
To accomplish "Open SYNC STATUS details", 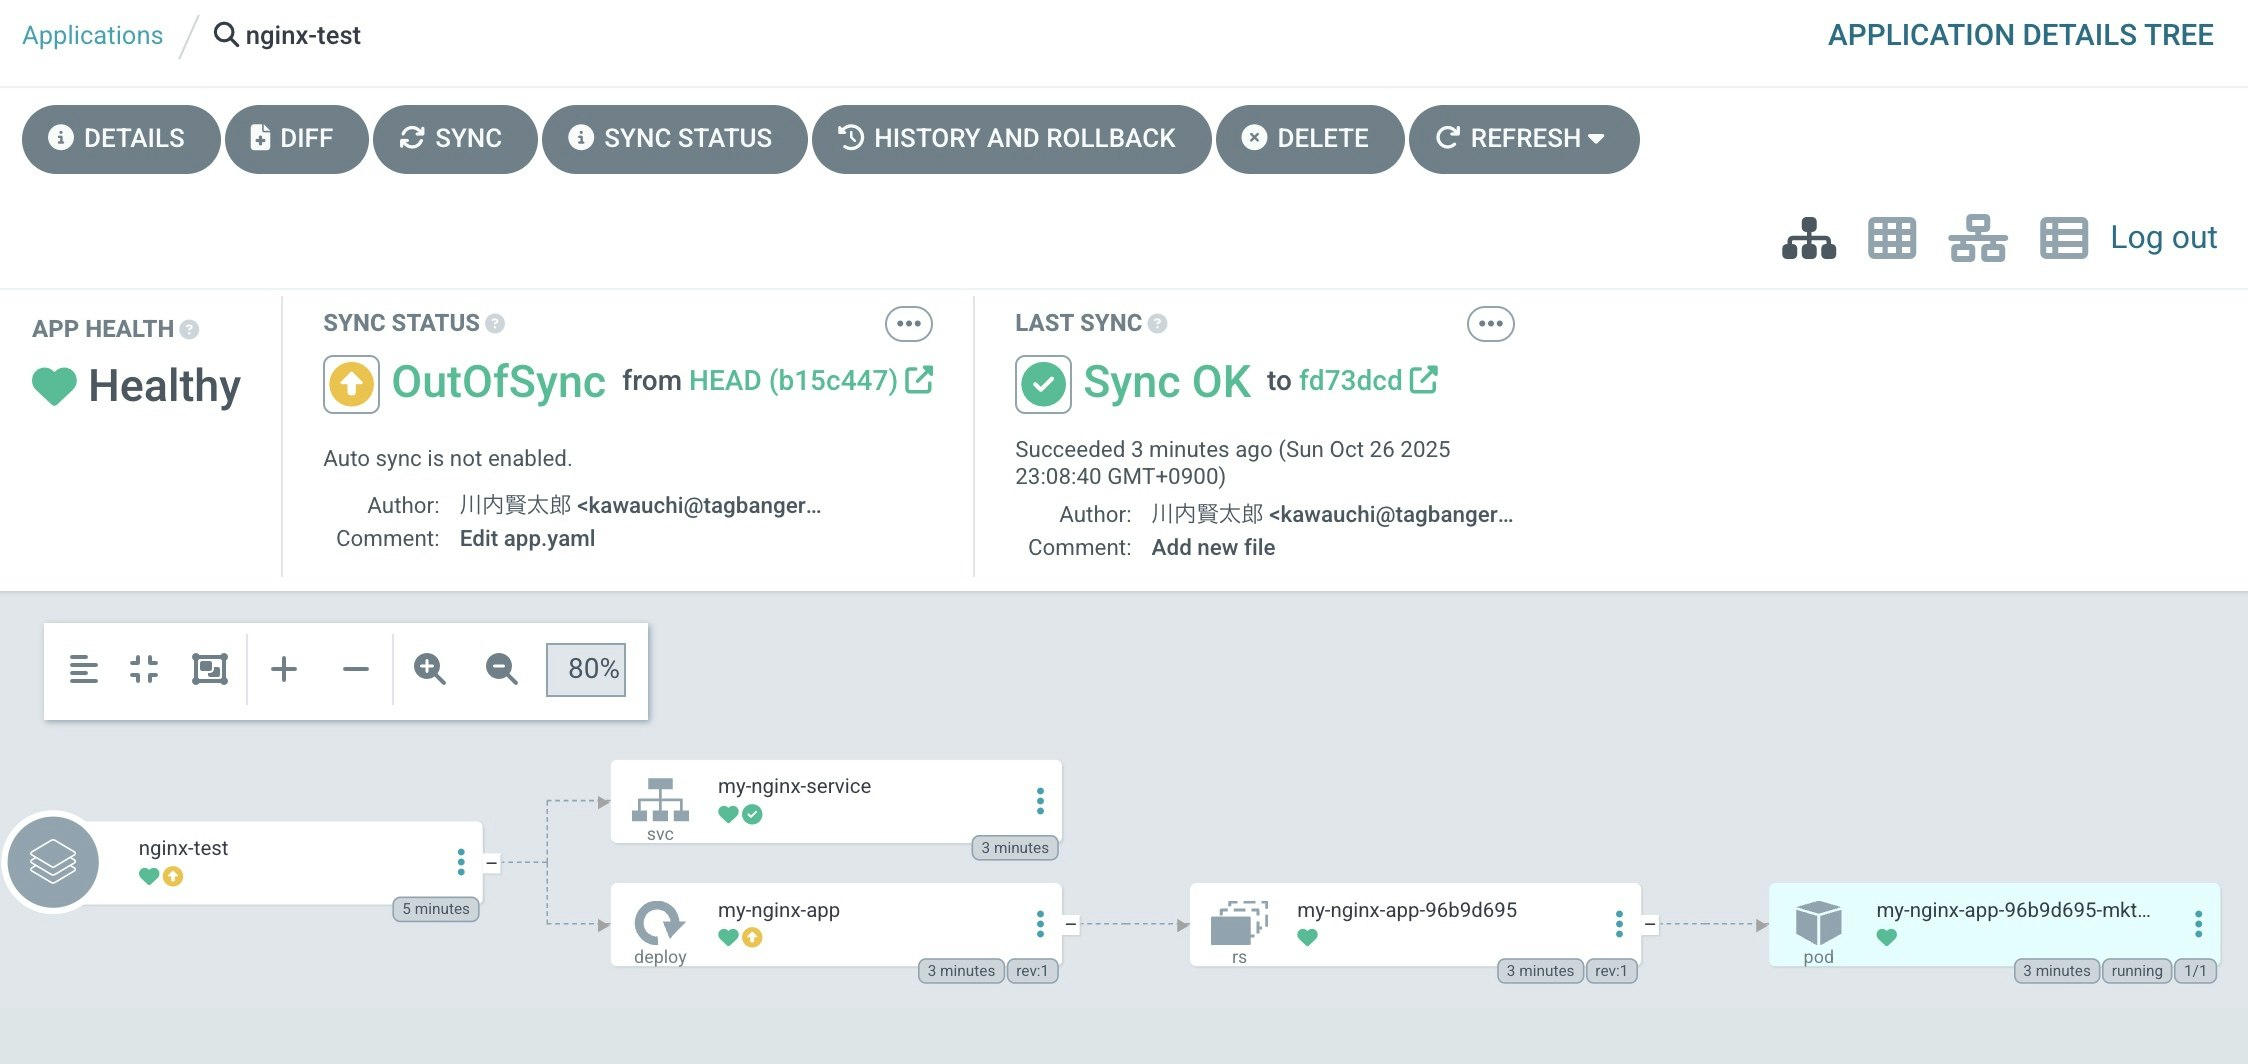I will (x=674, y=139).
